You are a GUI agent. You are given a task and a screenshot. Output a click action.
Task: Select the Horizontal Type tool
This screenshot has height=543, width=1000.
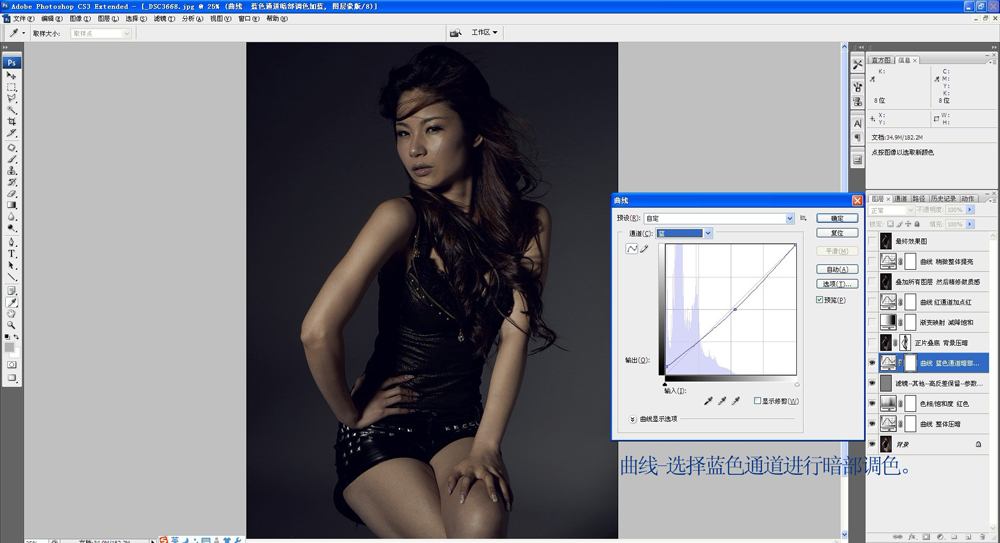point(11,254)
